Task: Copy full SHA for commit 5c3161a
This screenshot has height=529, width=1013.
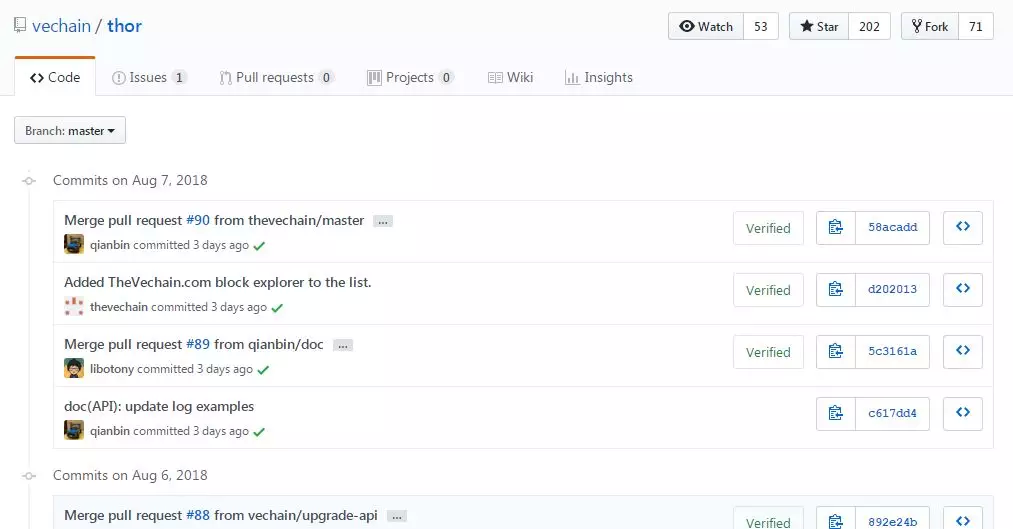Action: [835, 351]
